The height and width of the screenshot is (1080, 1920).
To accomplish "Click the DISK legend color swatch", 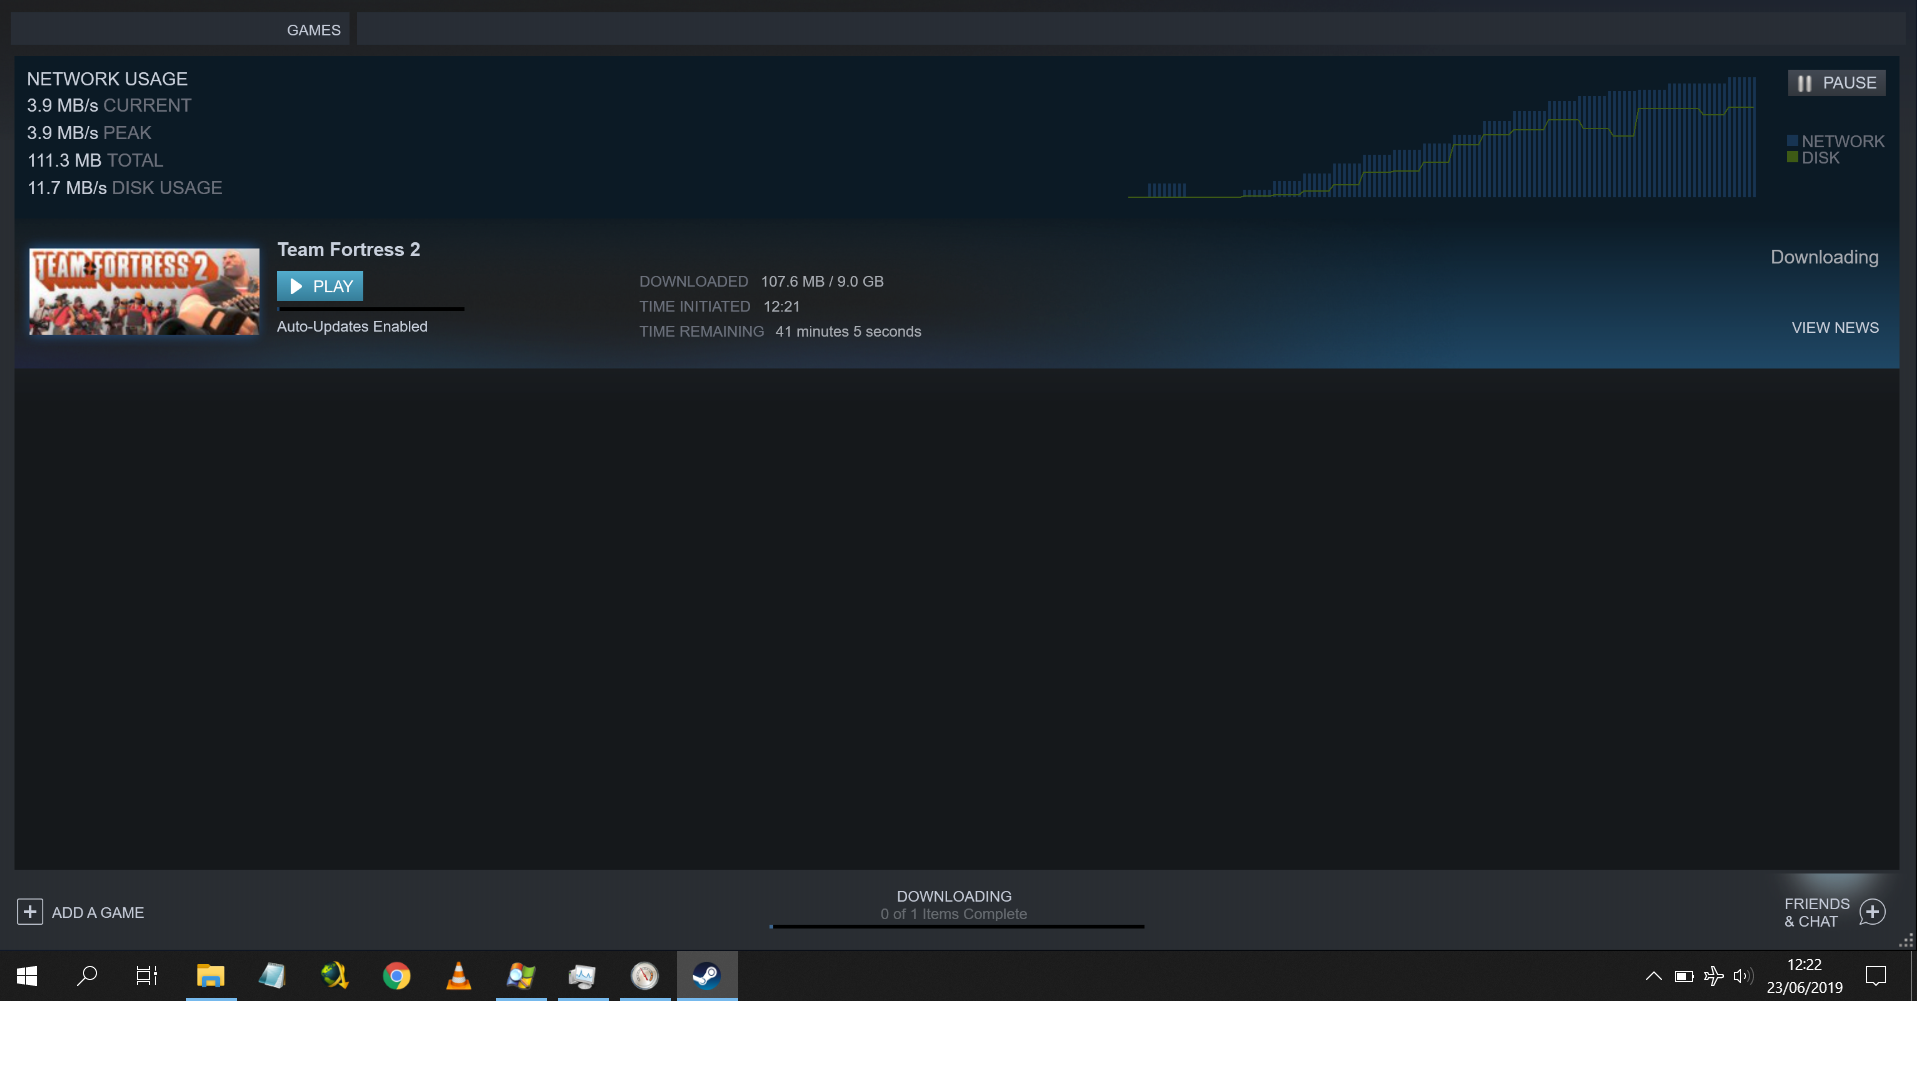I will [x=1793, y=157].
